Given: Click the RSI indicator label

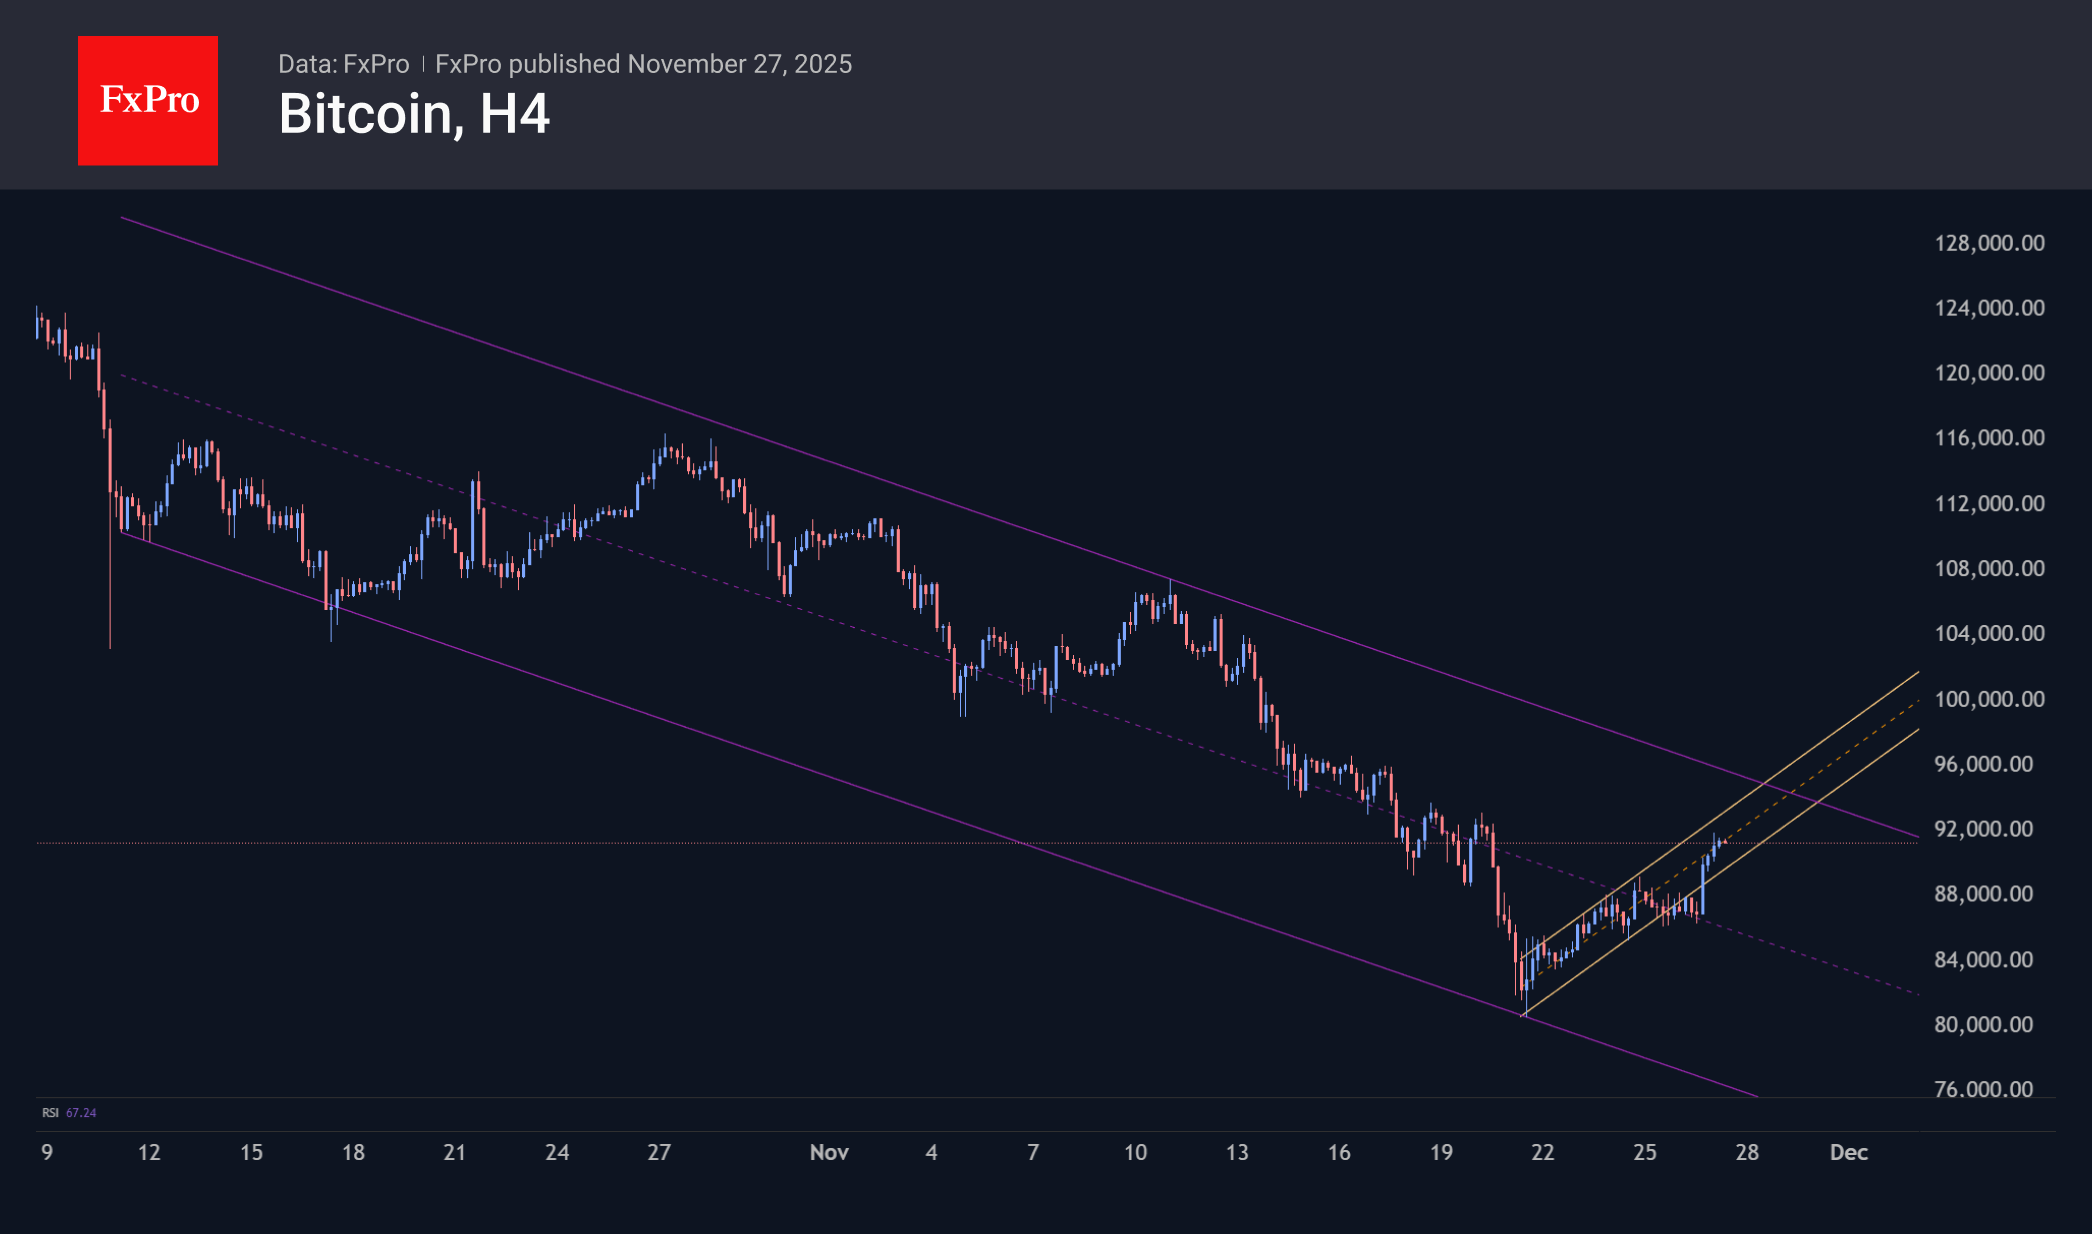Looking at the screenshot, I should tap(50, 1112).
